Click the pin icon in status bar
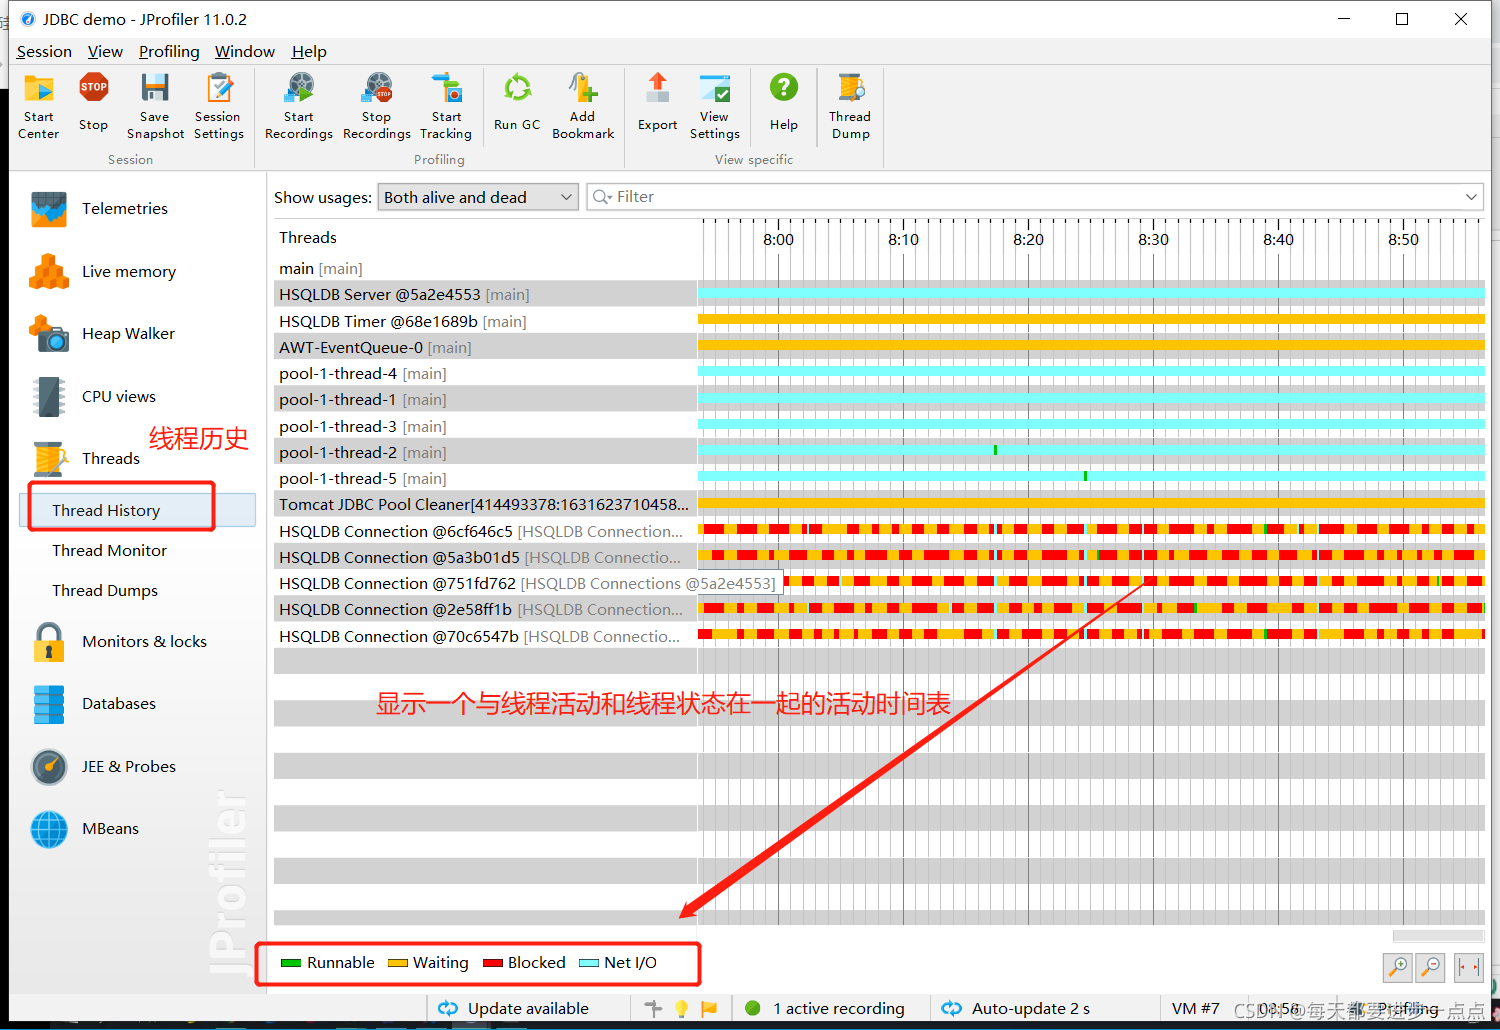 coord(654,1009)
